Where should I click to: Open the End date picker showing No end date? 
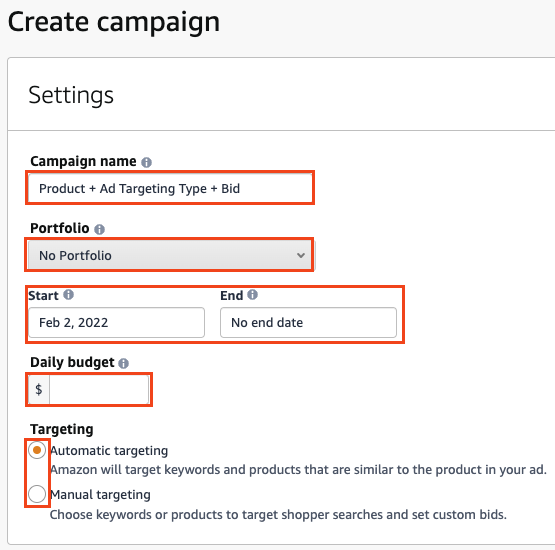tap(308, 322)
